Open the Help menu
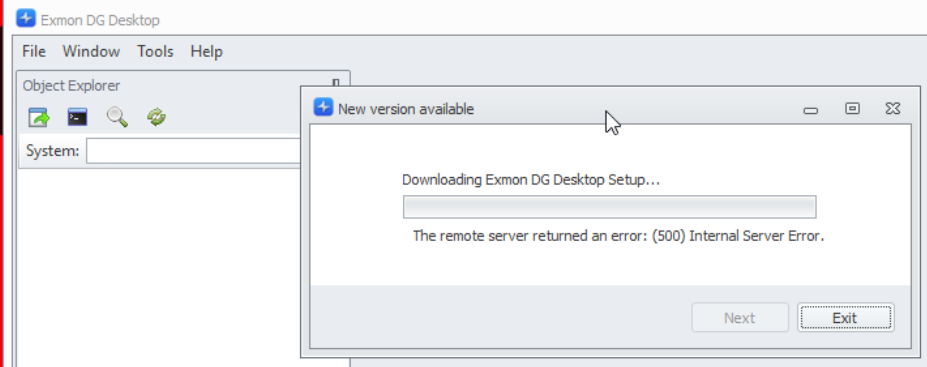 (206, 51)
